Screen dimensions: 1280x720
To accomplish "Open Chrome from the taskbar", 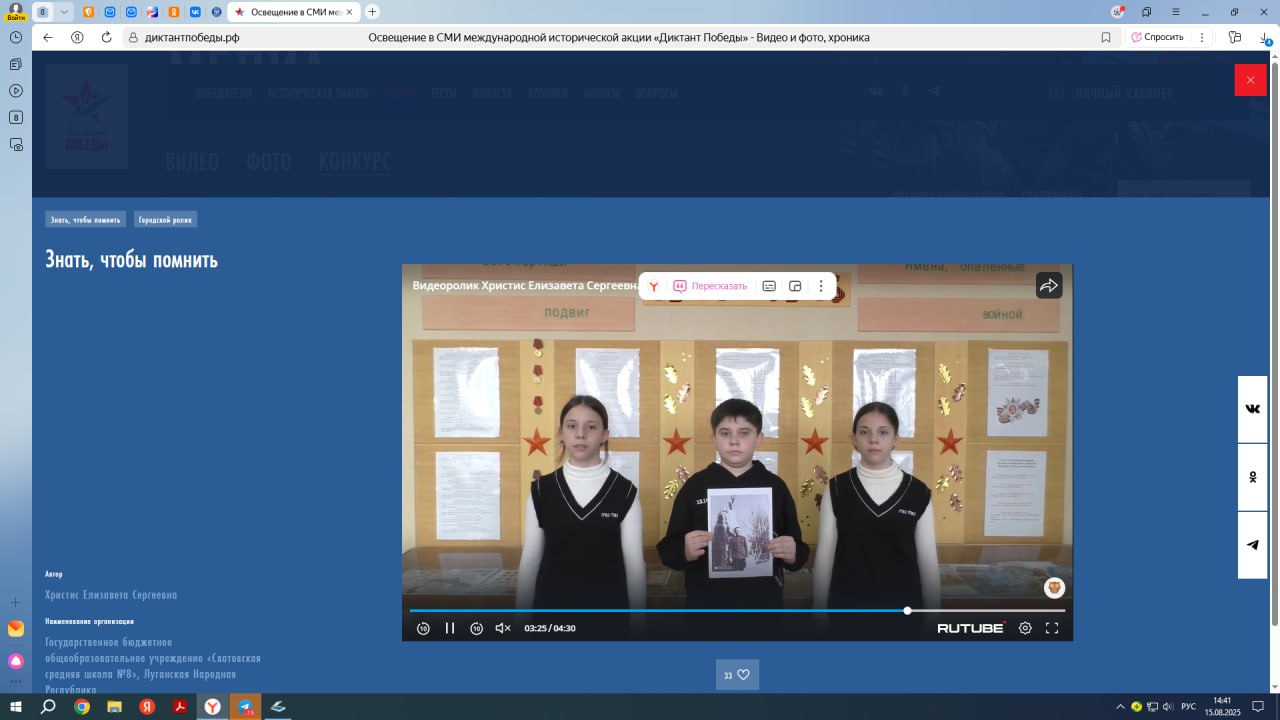I will [x=82, y=707].
